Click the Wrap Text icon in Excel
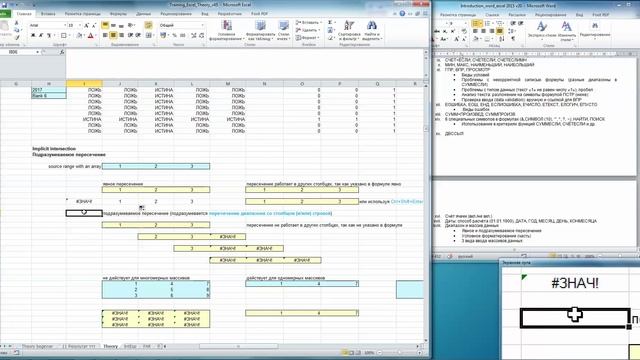The image size is (640, 360). (x=149, y=25)
